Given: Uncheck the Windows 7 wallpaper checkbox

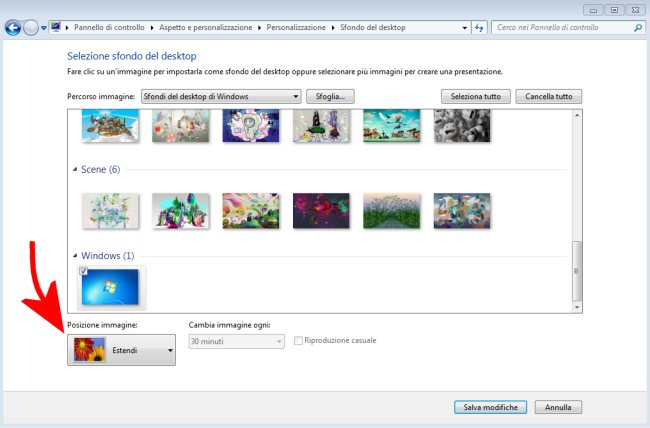Looking at the screenshot, I should (x=83, y=271).
